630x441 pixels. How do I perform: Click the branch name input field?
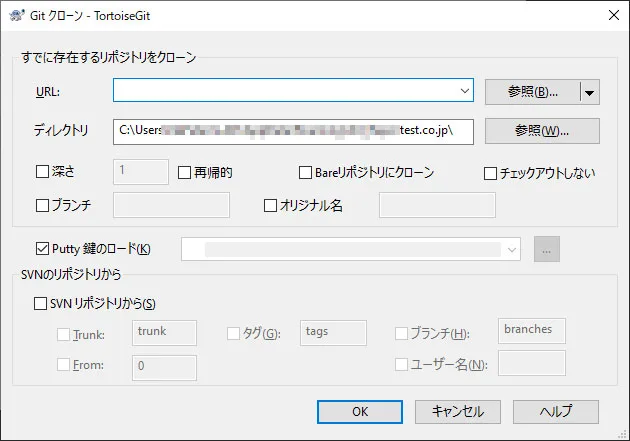pyautogui.click(x=172, y=205)
